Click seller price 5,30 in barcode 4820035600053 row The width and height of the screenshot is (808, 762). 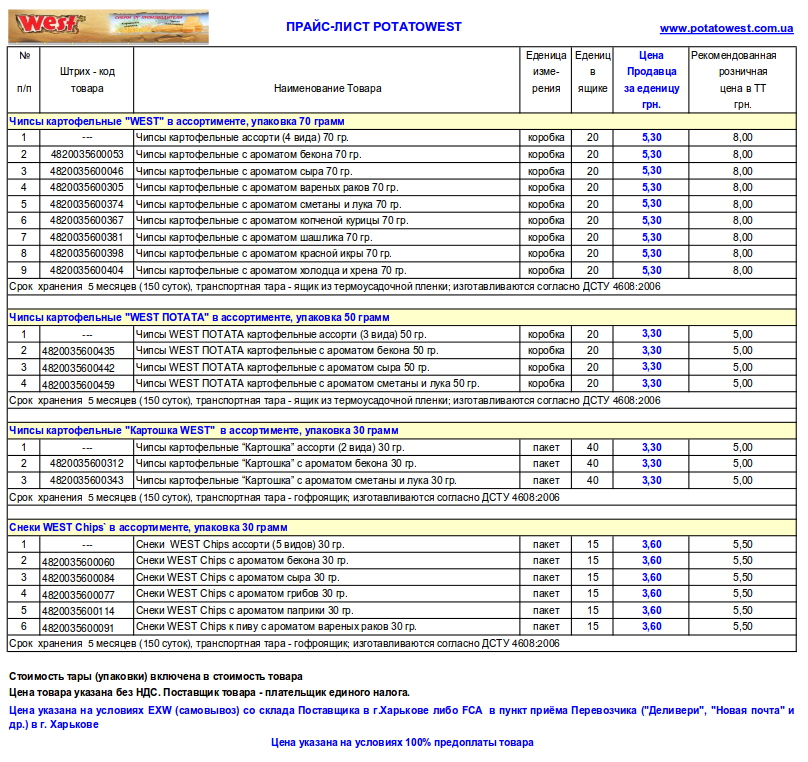click(x=652, y=155)
